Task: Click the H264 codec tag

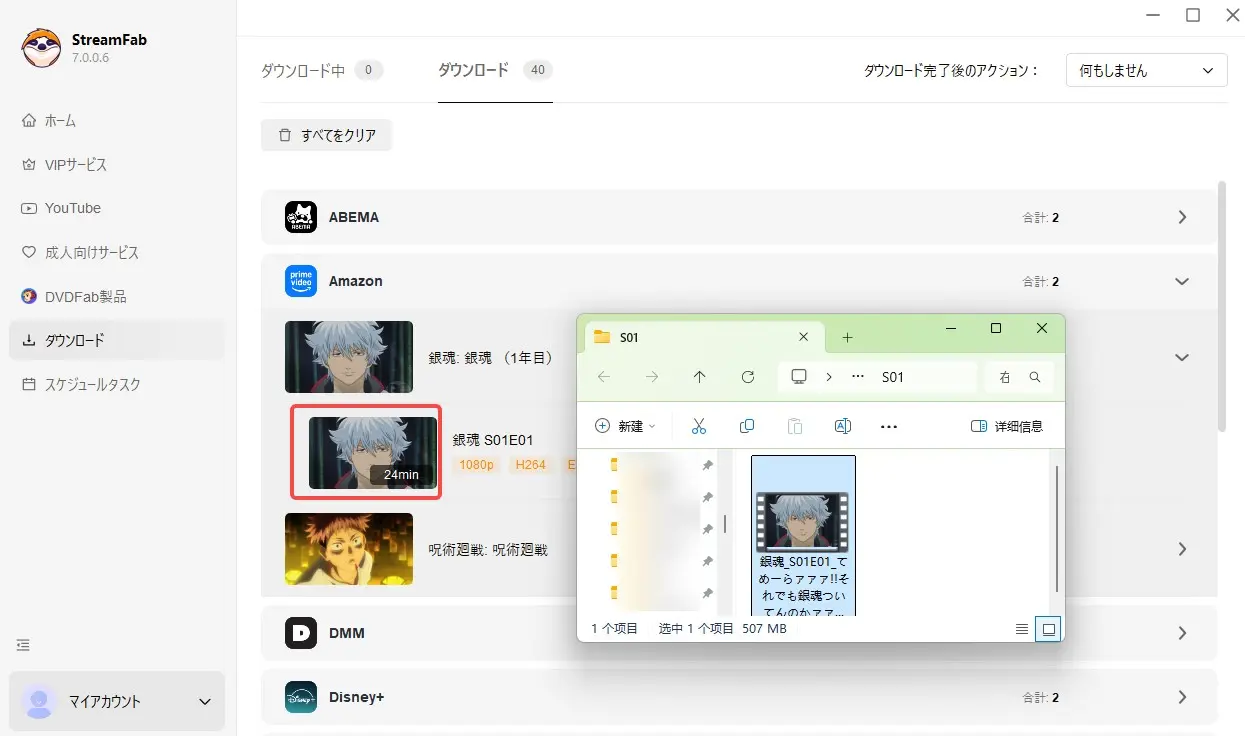Action: tap(530, 465)
